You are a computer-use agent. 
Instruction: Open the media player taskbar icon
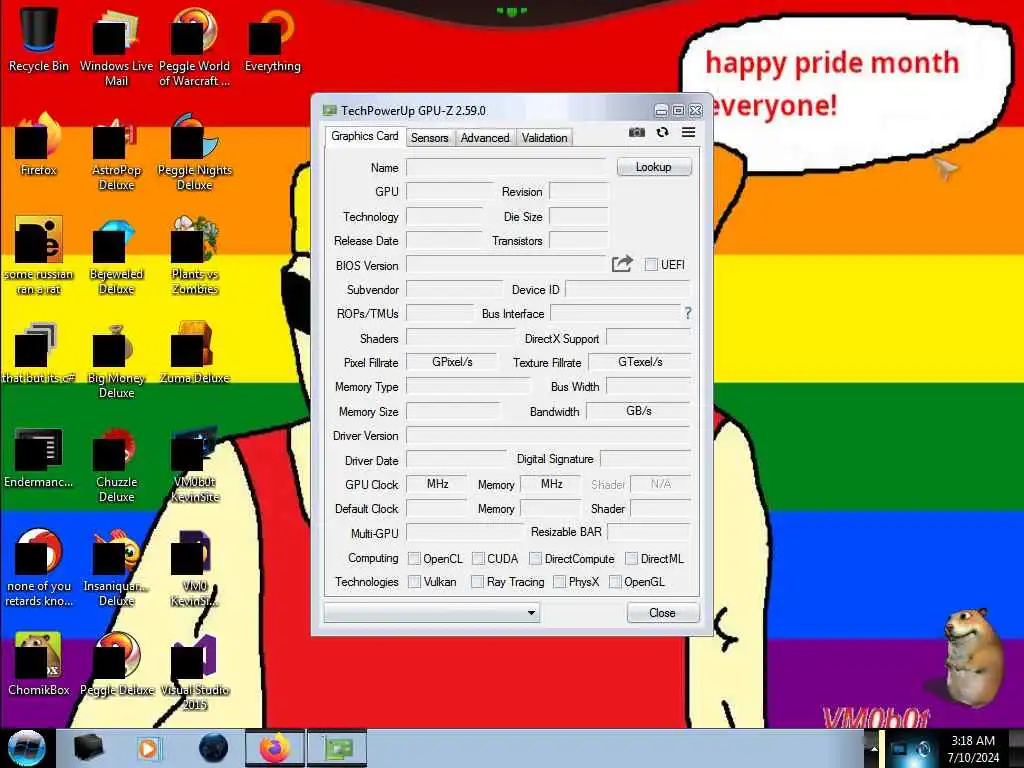click(148, 748)
